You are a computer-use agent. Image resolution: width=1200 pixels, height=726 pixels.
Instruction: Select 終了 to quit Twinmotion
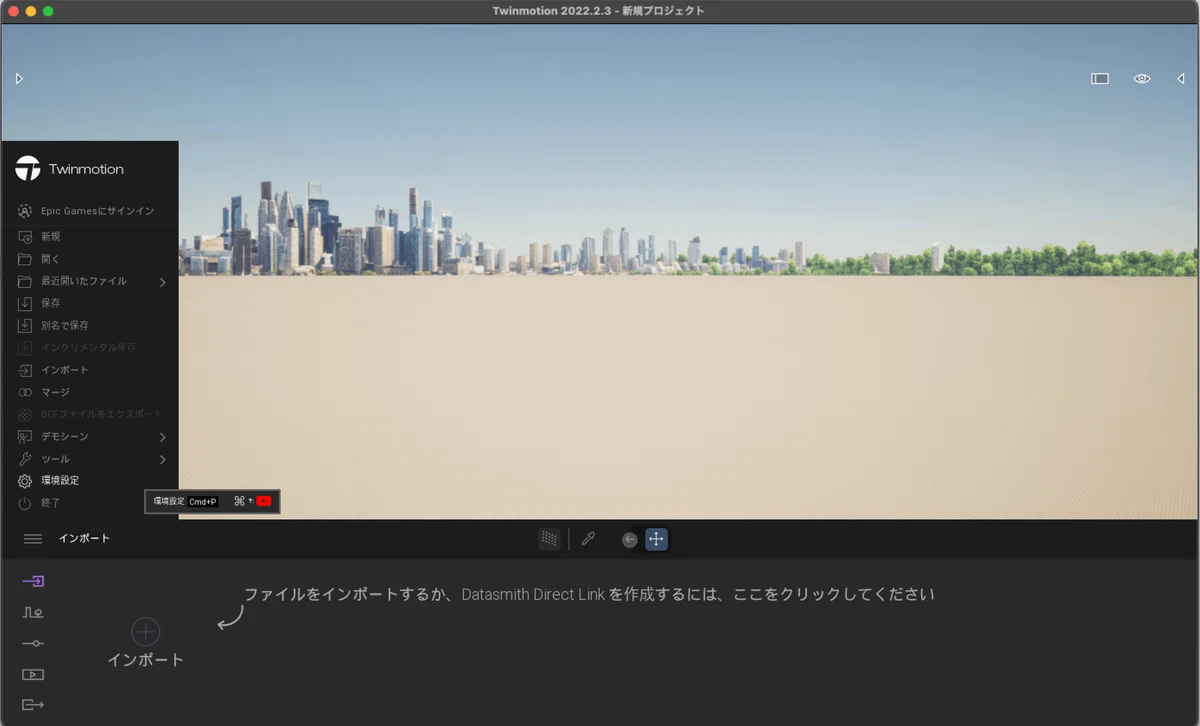pyautogui.click(x=51, y=503)
